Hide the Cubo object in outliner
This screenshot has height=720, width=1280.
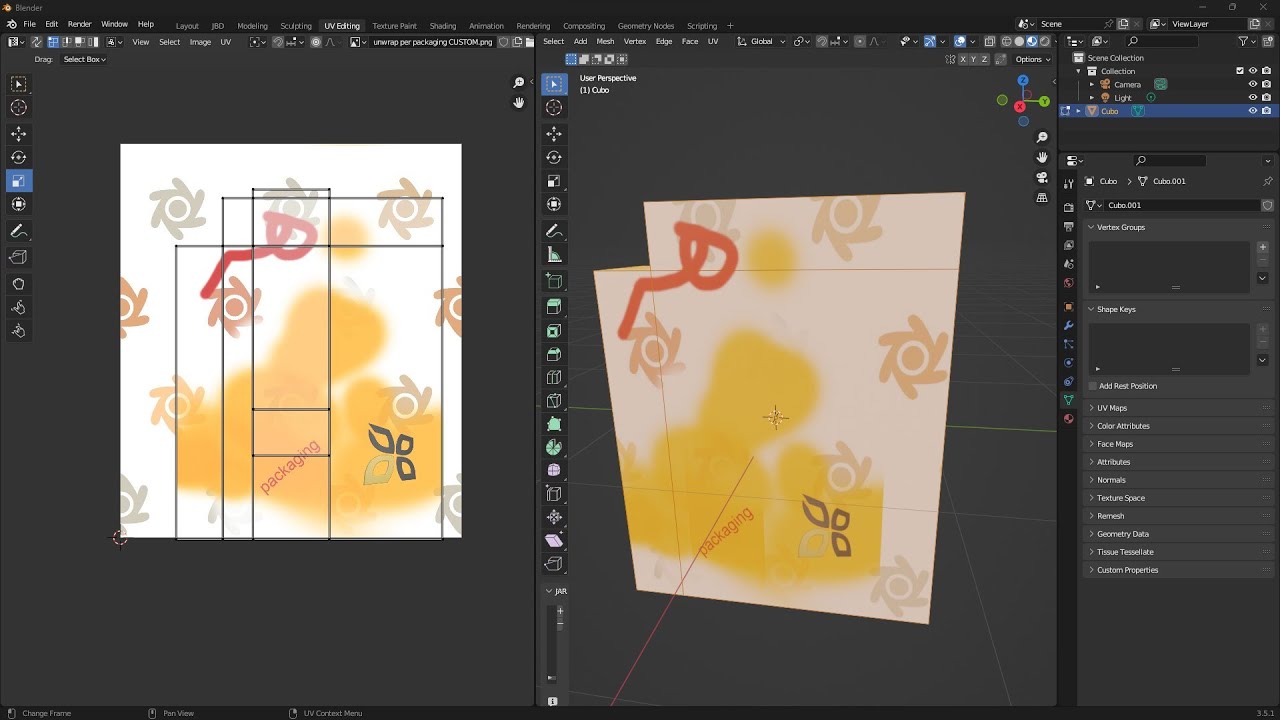(x=1252, y=111)
